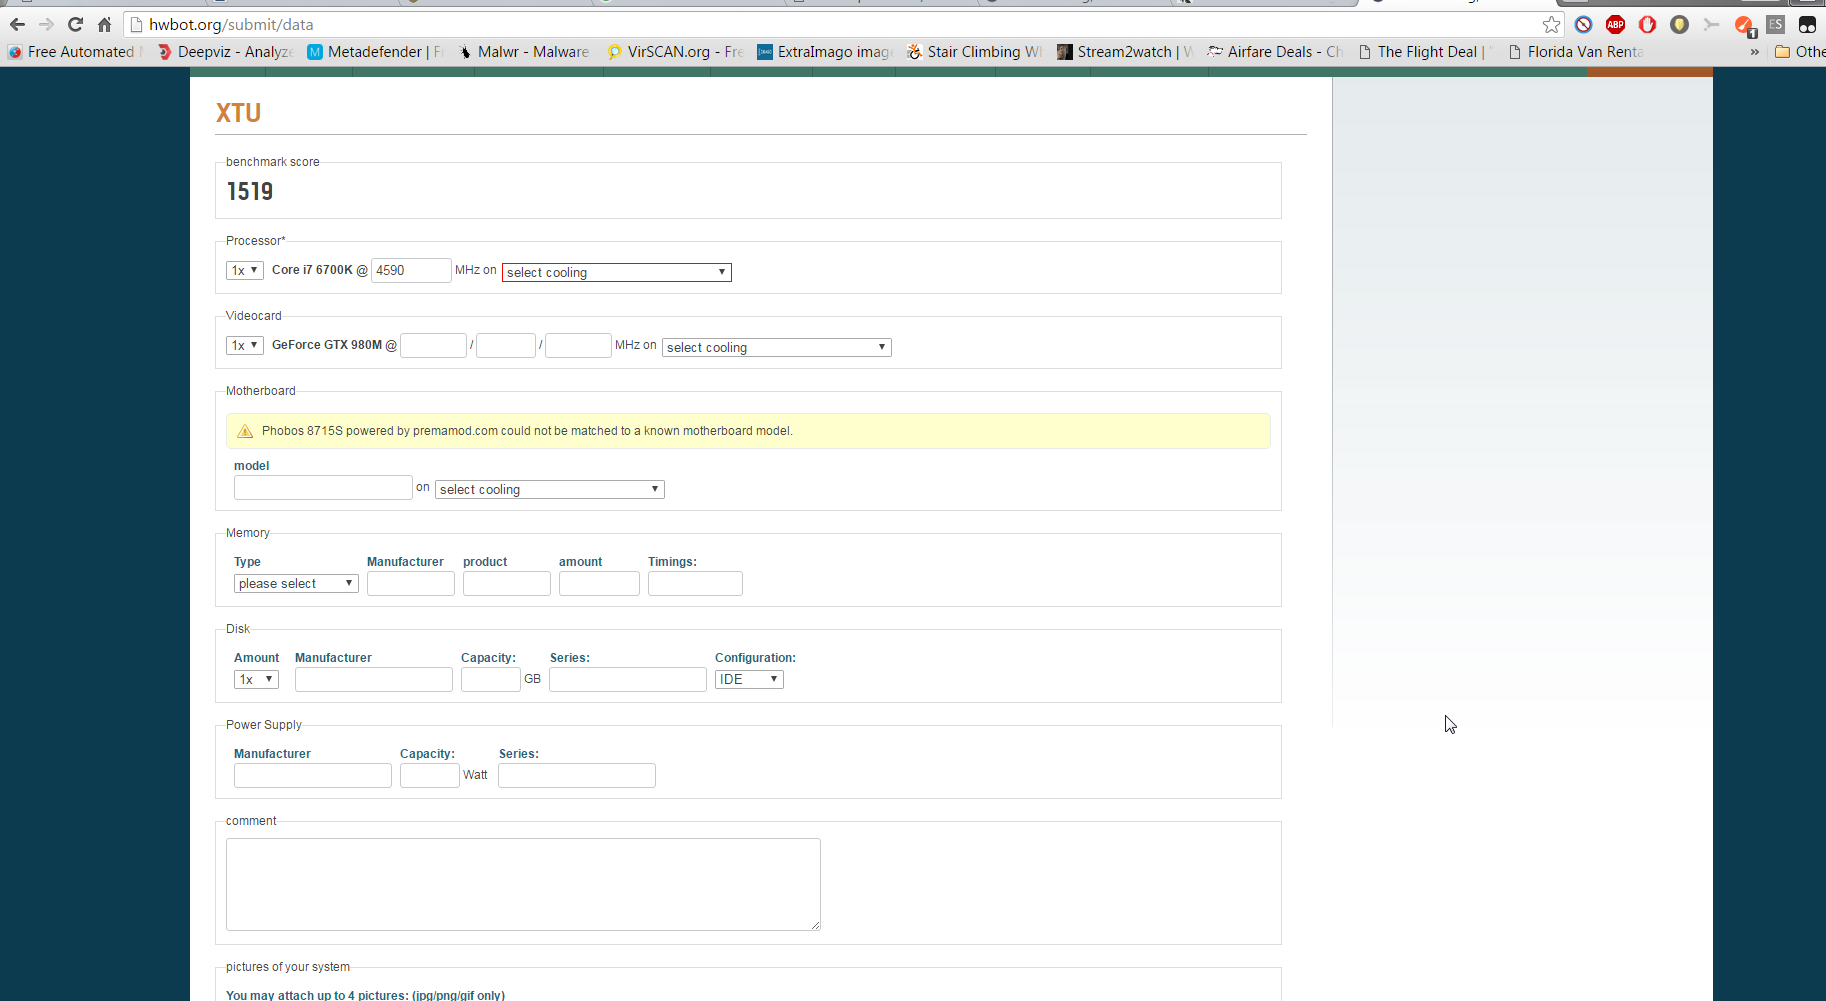
Task: Open Free Automated bookmark
Action: click(x=74, y=52)
